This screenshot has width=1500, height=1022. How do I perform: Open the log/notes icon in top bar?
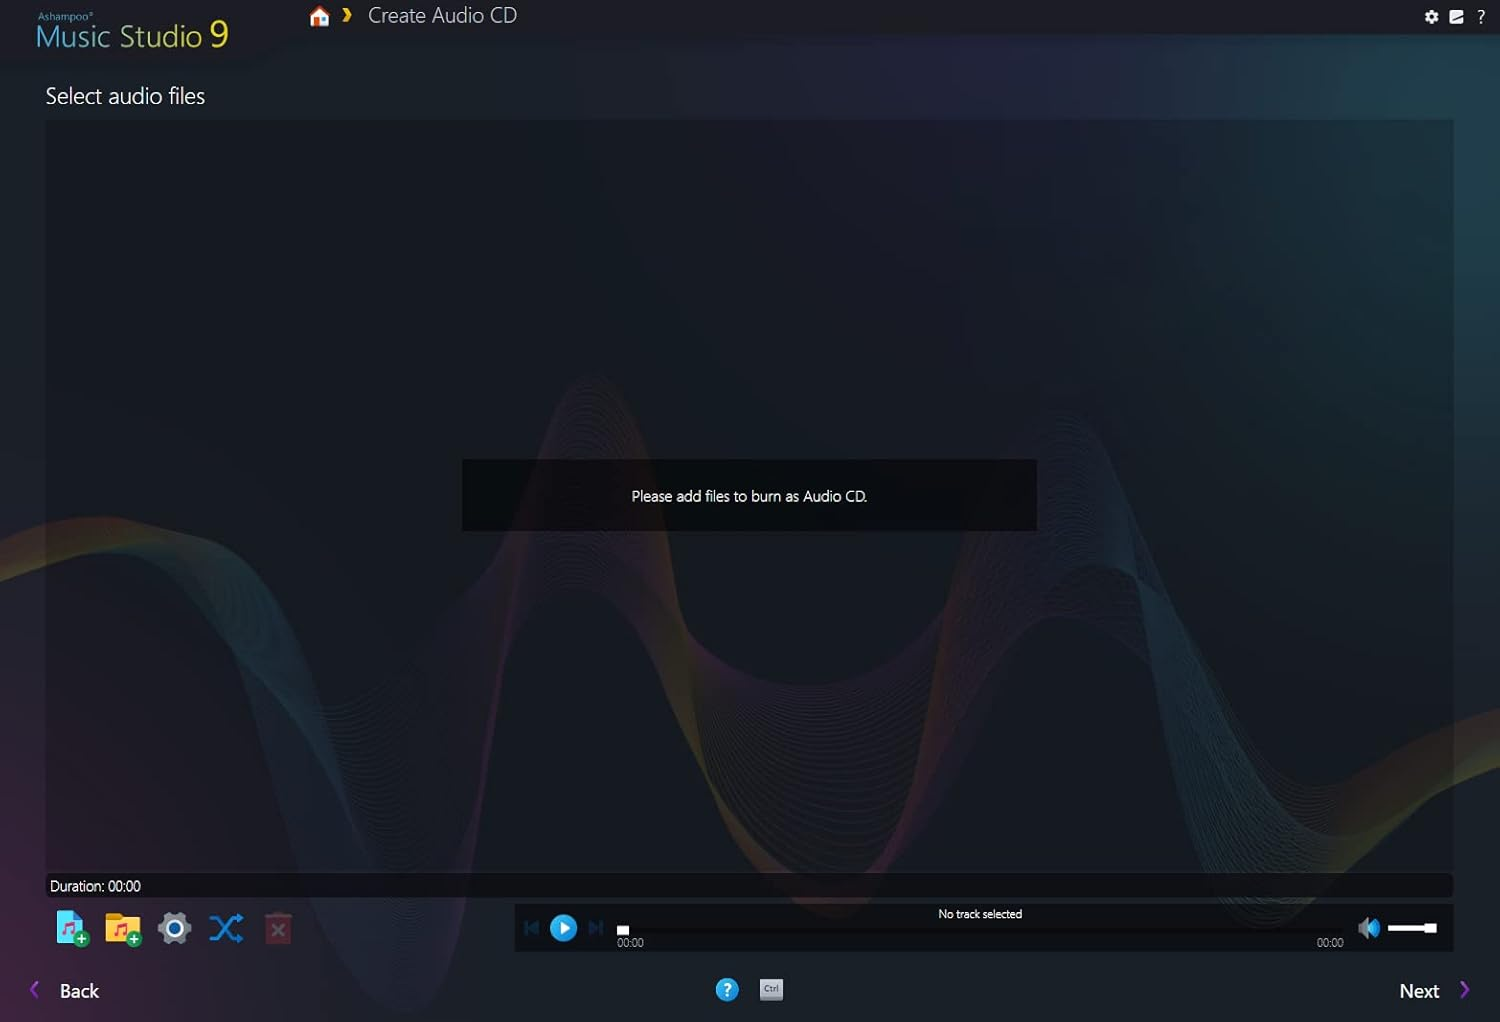point(1457,16)
